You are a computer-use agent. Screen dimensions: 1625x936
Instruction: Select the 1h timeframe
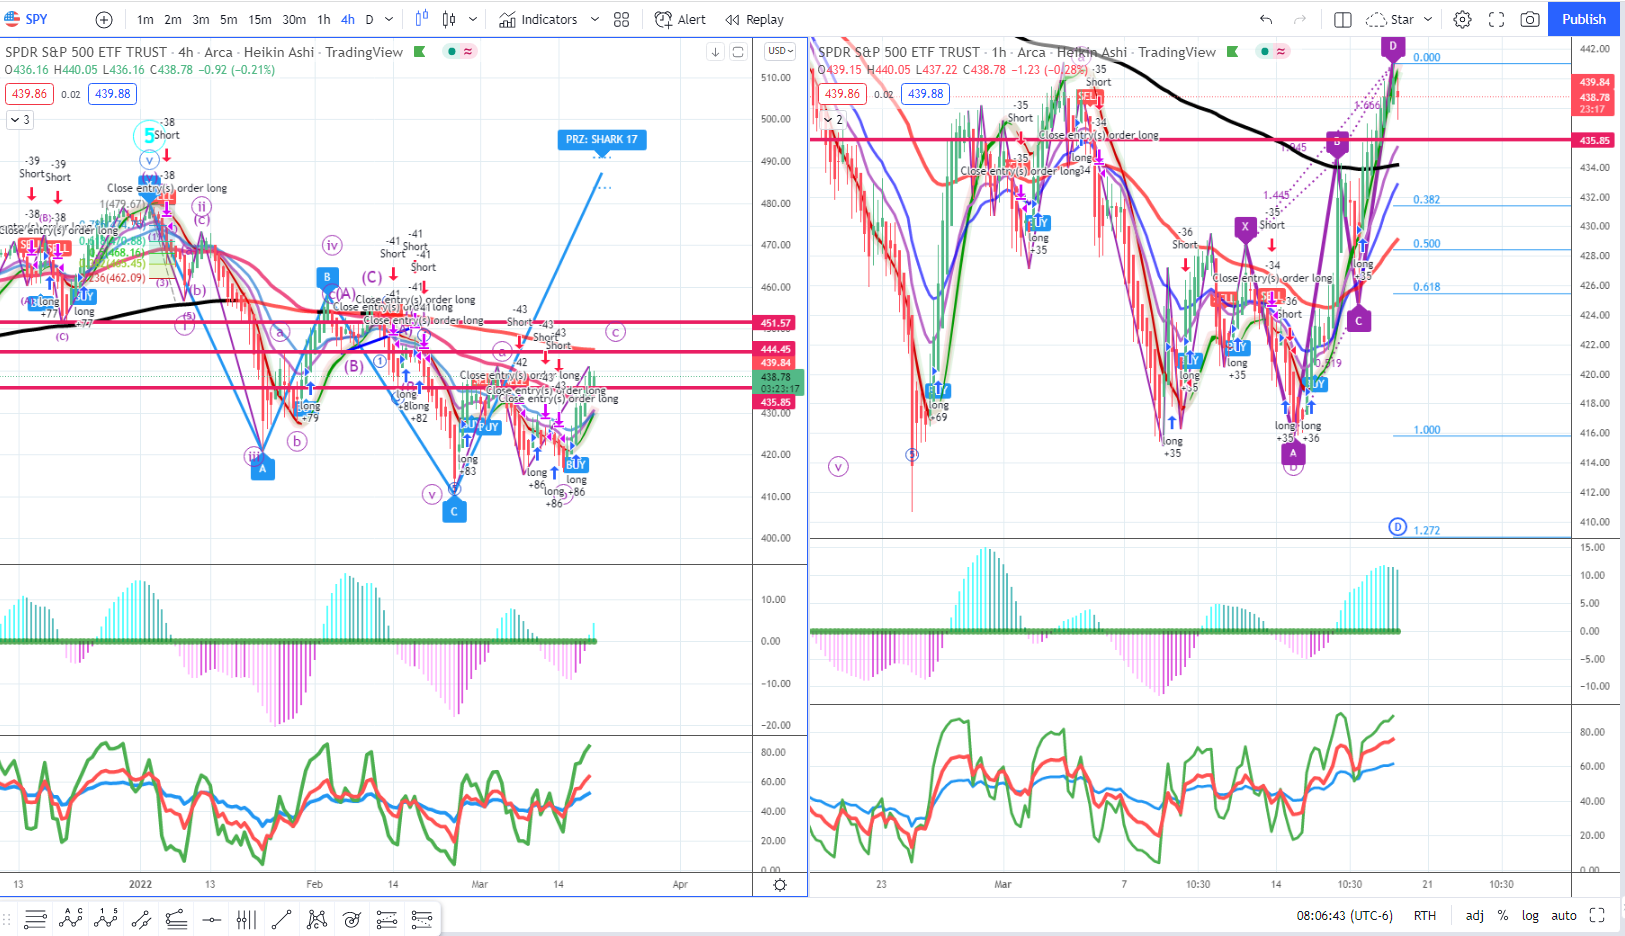click(x=324, y=19)
